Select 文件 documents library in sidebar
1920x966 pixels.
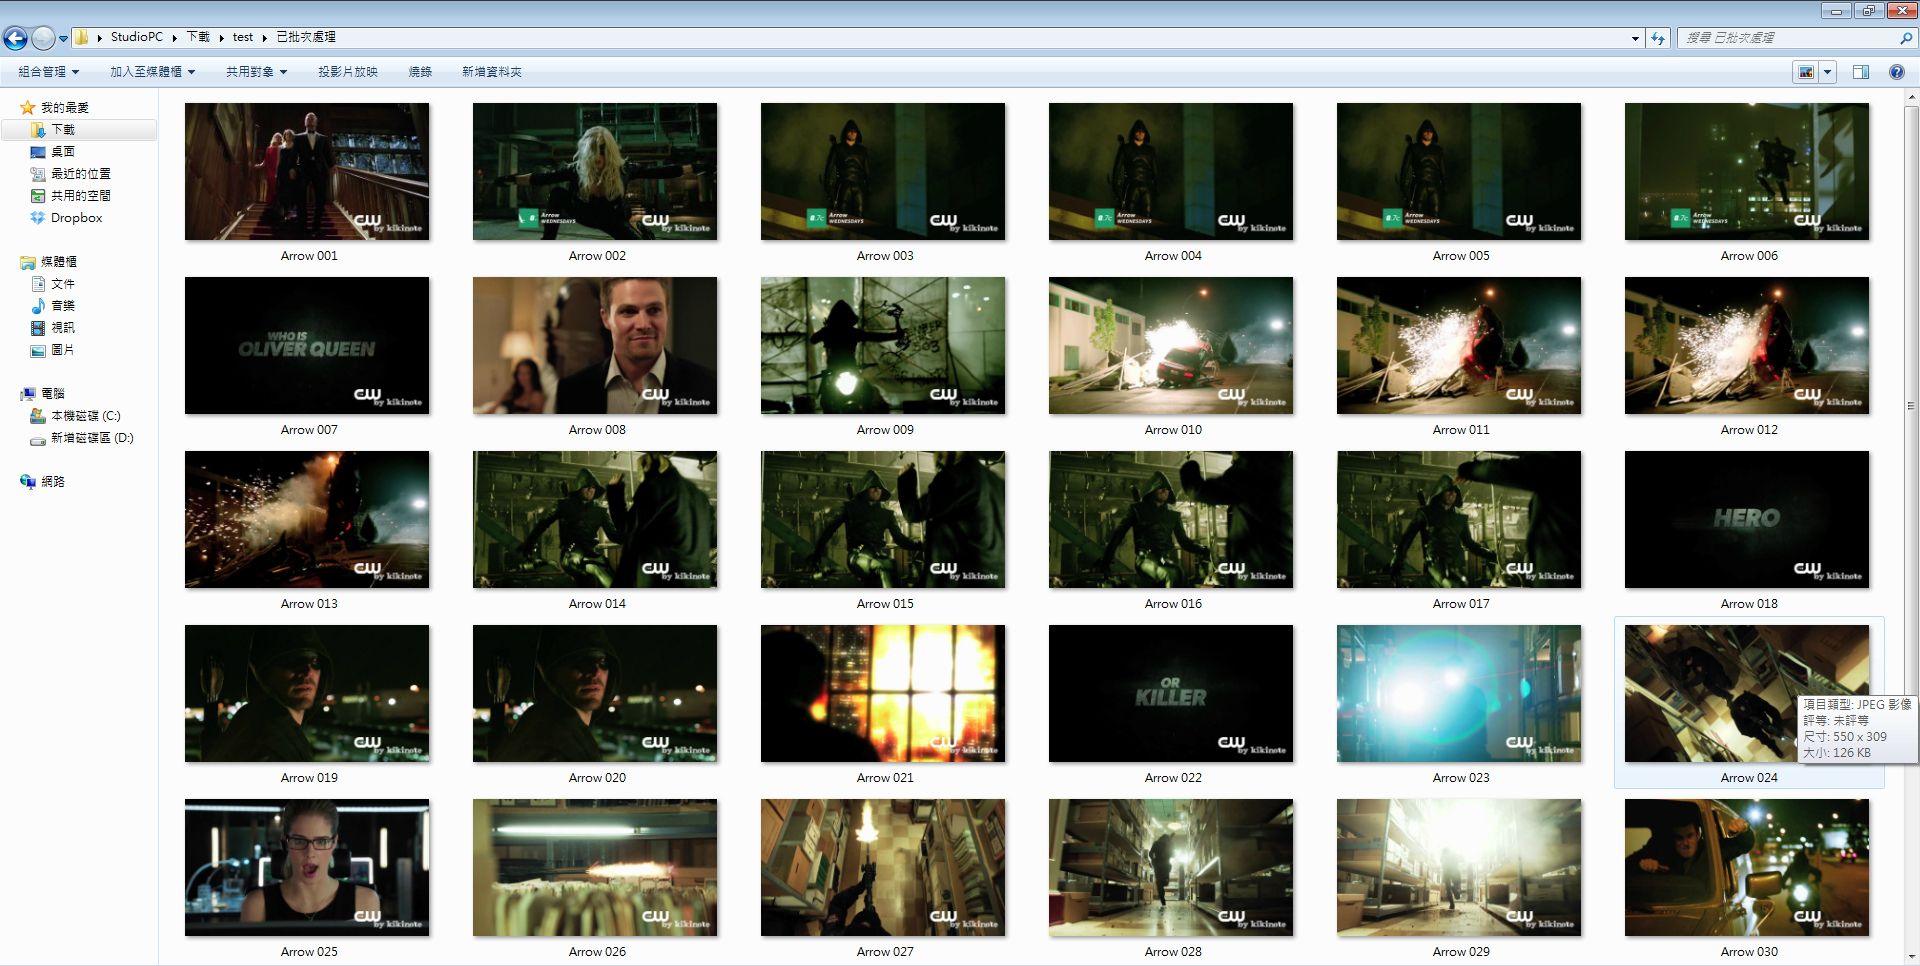tap(63, 284)
